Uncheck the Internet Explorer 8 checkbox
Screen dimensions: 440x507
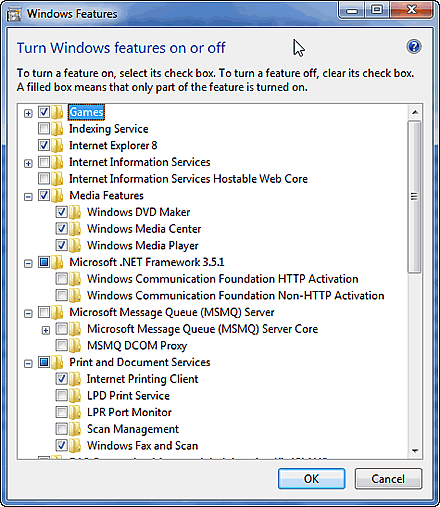(x=44, y=145)
